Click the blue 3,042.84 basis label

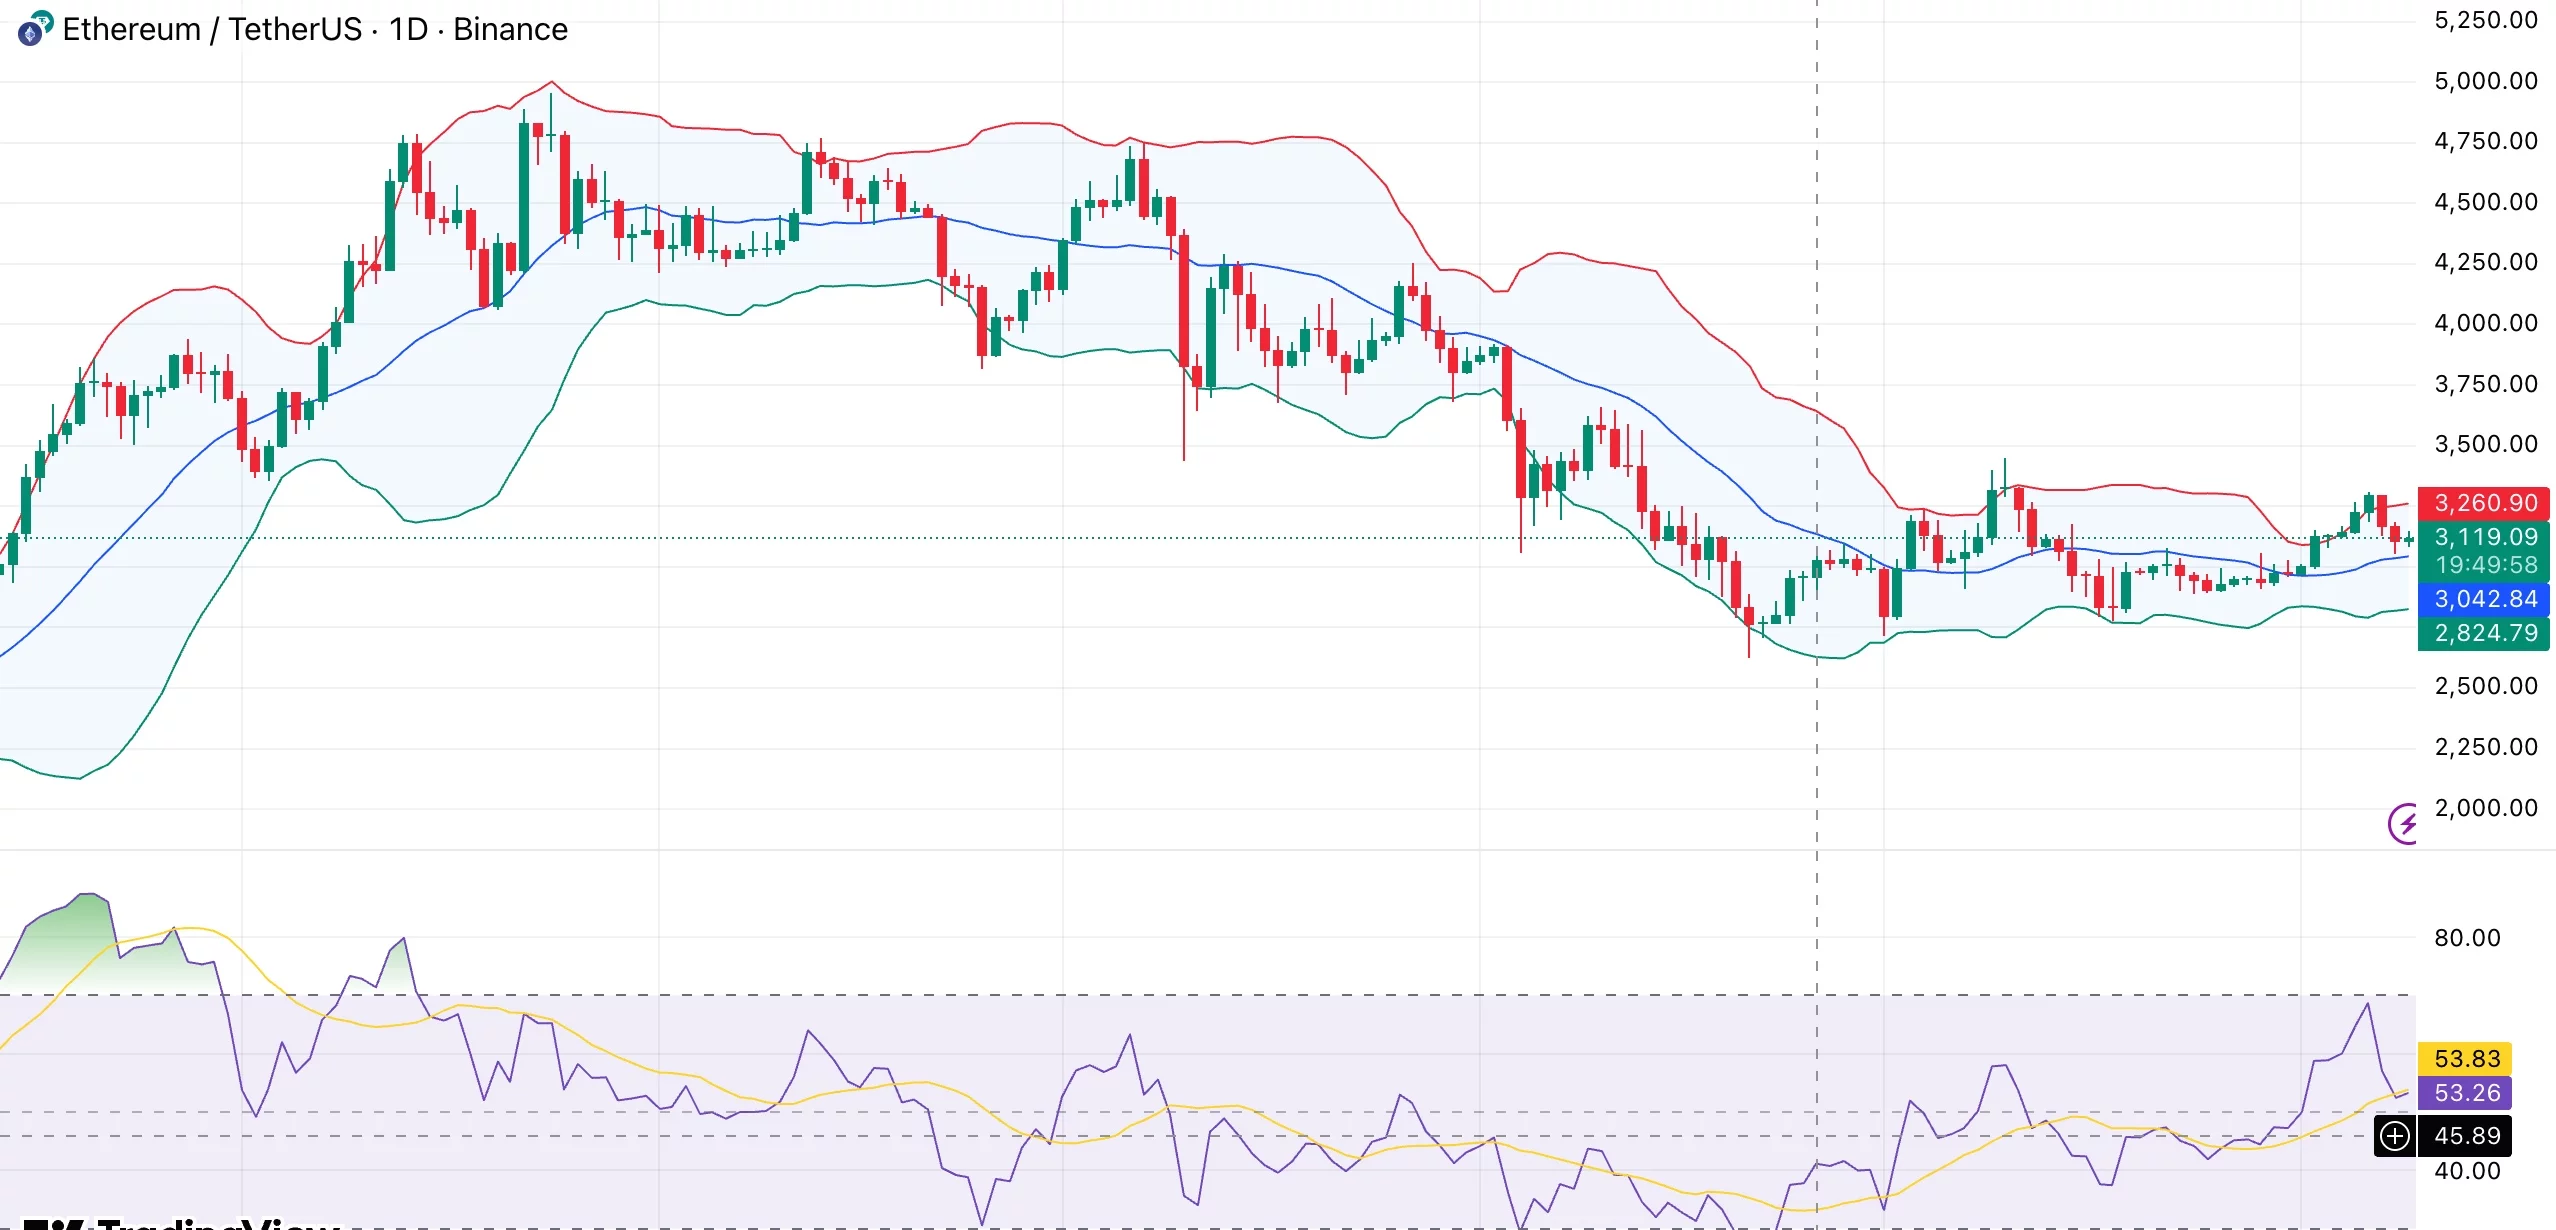point(2484,599)
